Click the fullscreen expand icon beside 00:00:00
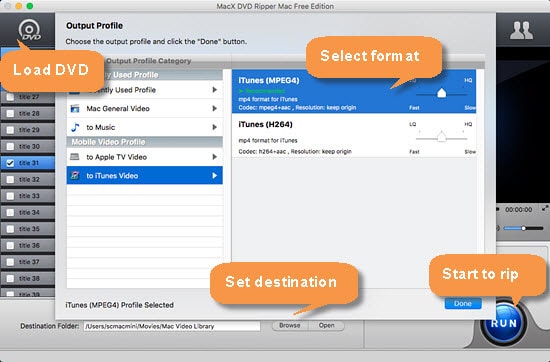 [x=545, y=208]
